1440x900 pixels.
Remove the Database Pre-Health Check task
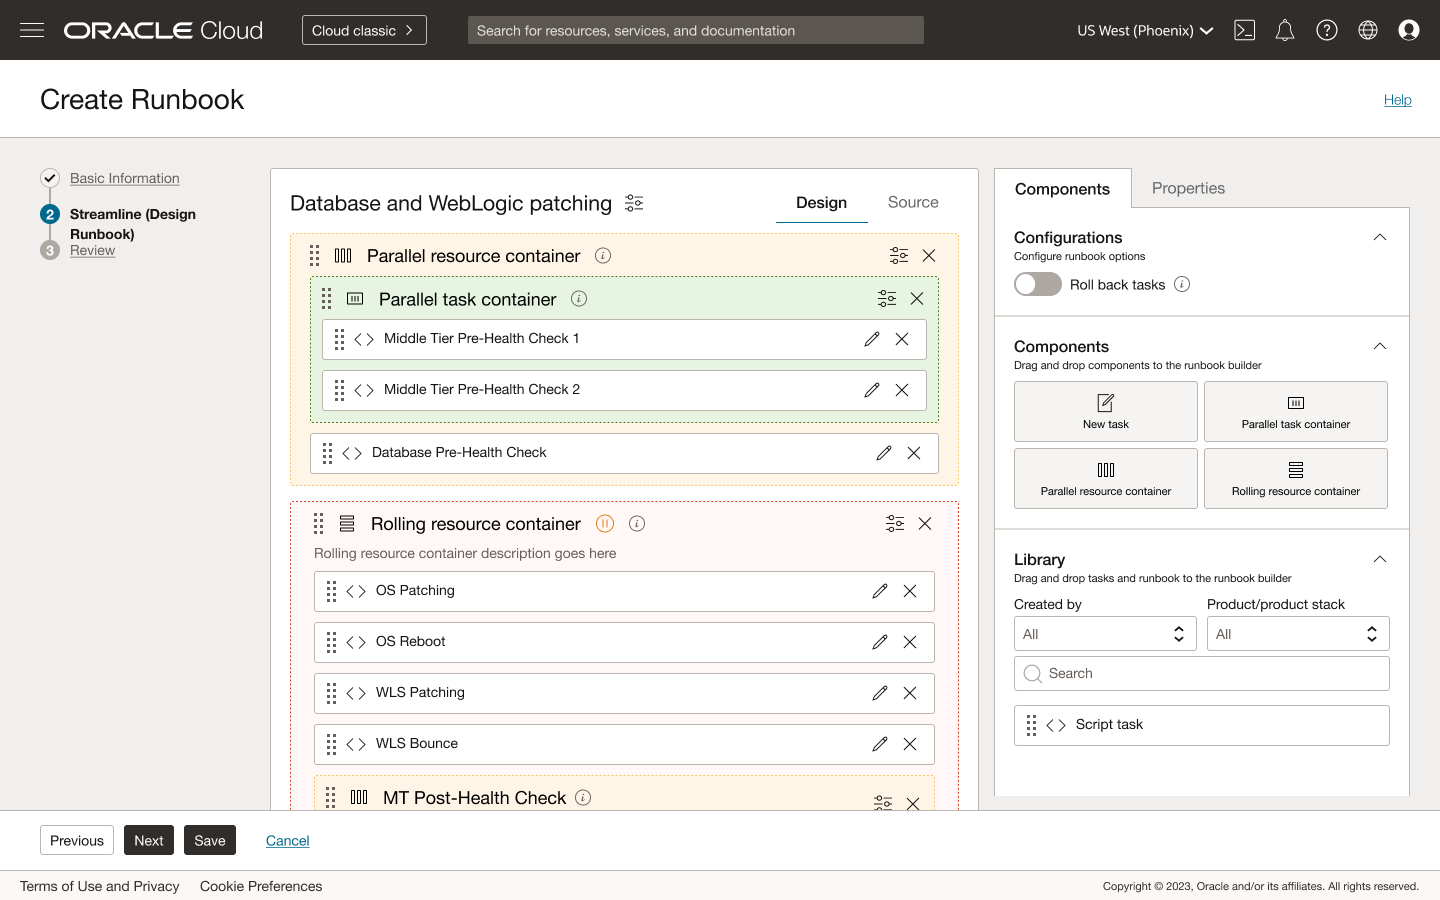913,453
